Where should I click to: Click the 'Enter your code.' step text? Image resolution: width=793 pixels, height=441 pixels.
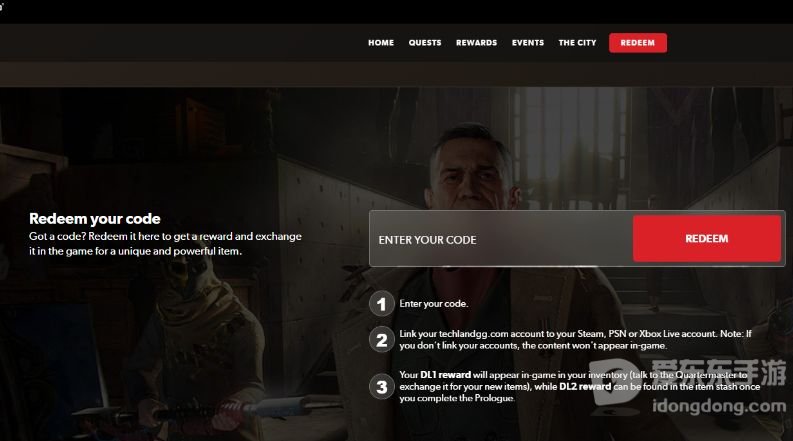433,304
